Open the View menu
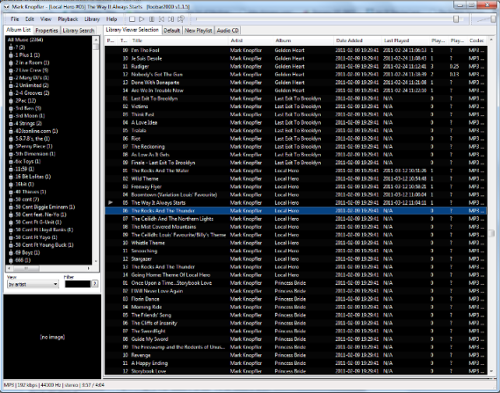 [46, 19]
